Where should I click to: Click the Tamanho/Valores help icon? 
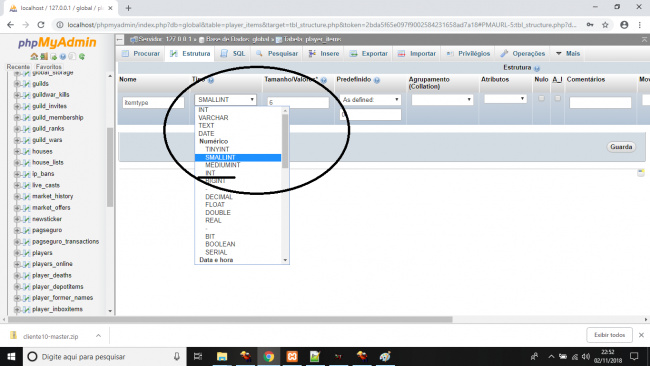(x=324, y=80)
